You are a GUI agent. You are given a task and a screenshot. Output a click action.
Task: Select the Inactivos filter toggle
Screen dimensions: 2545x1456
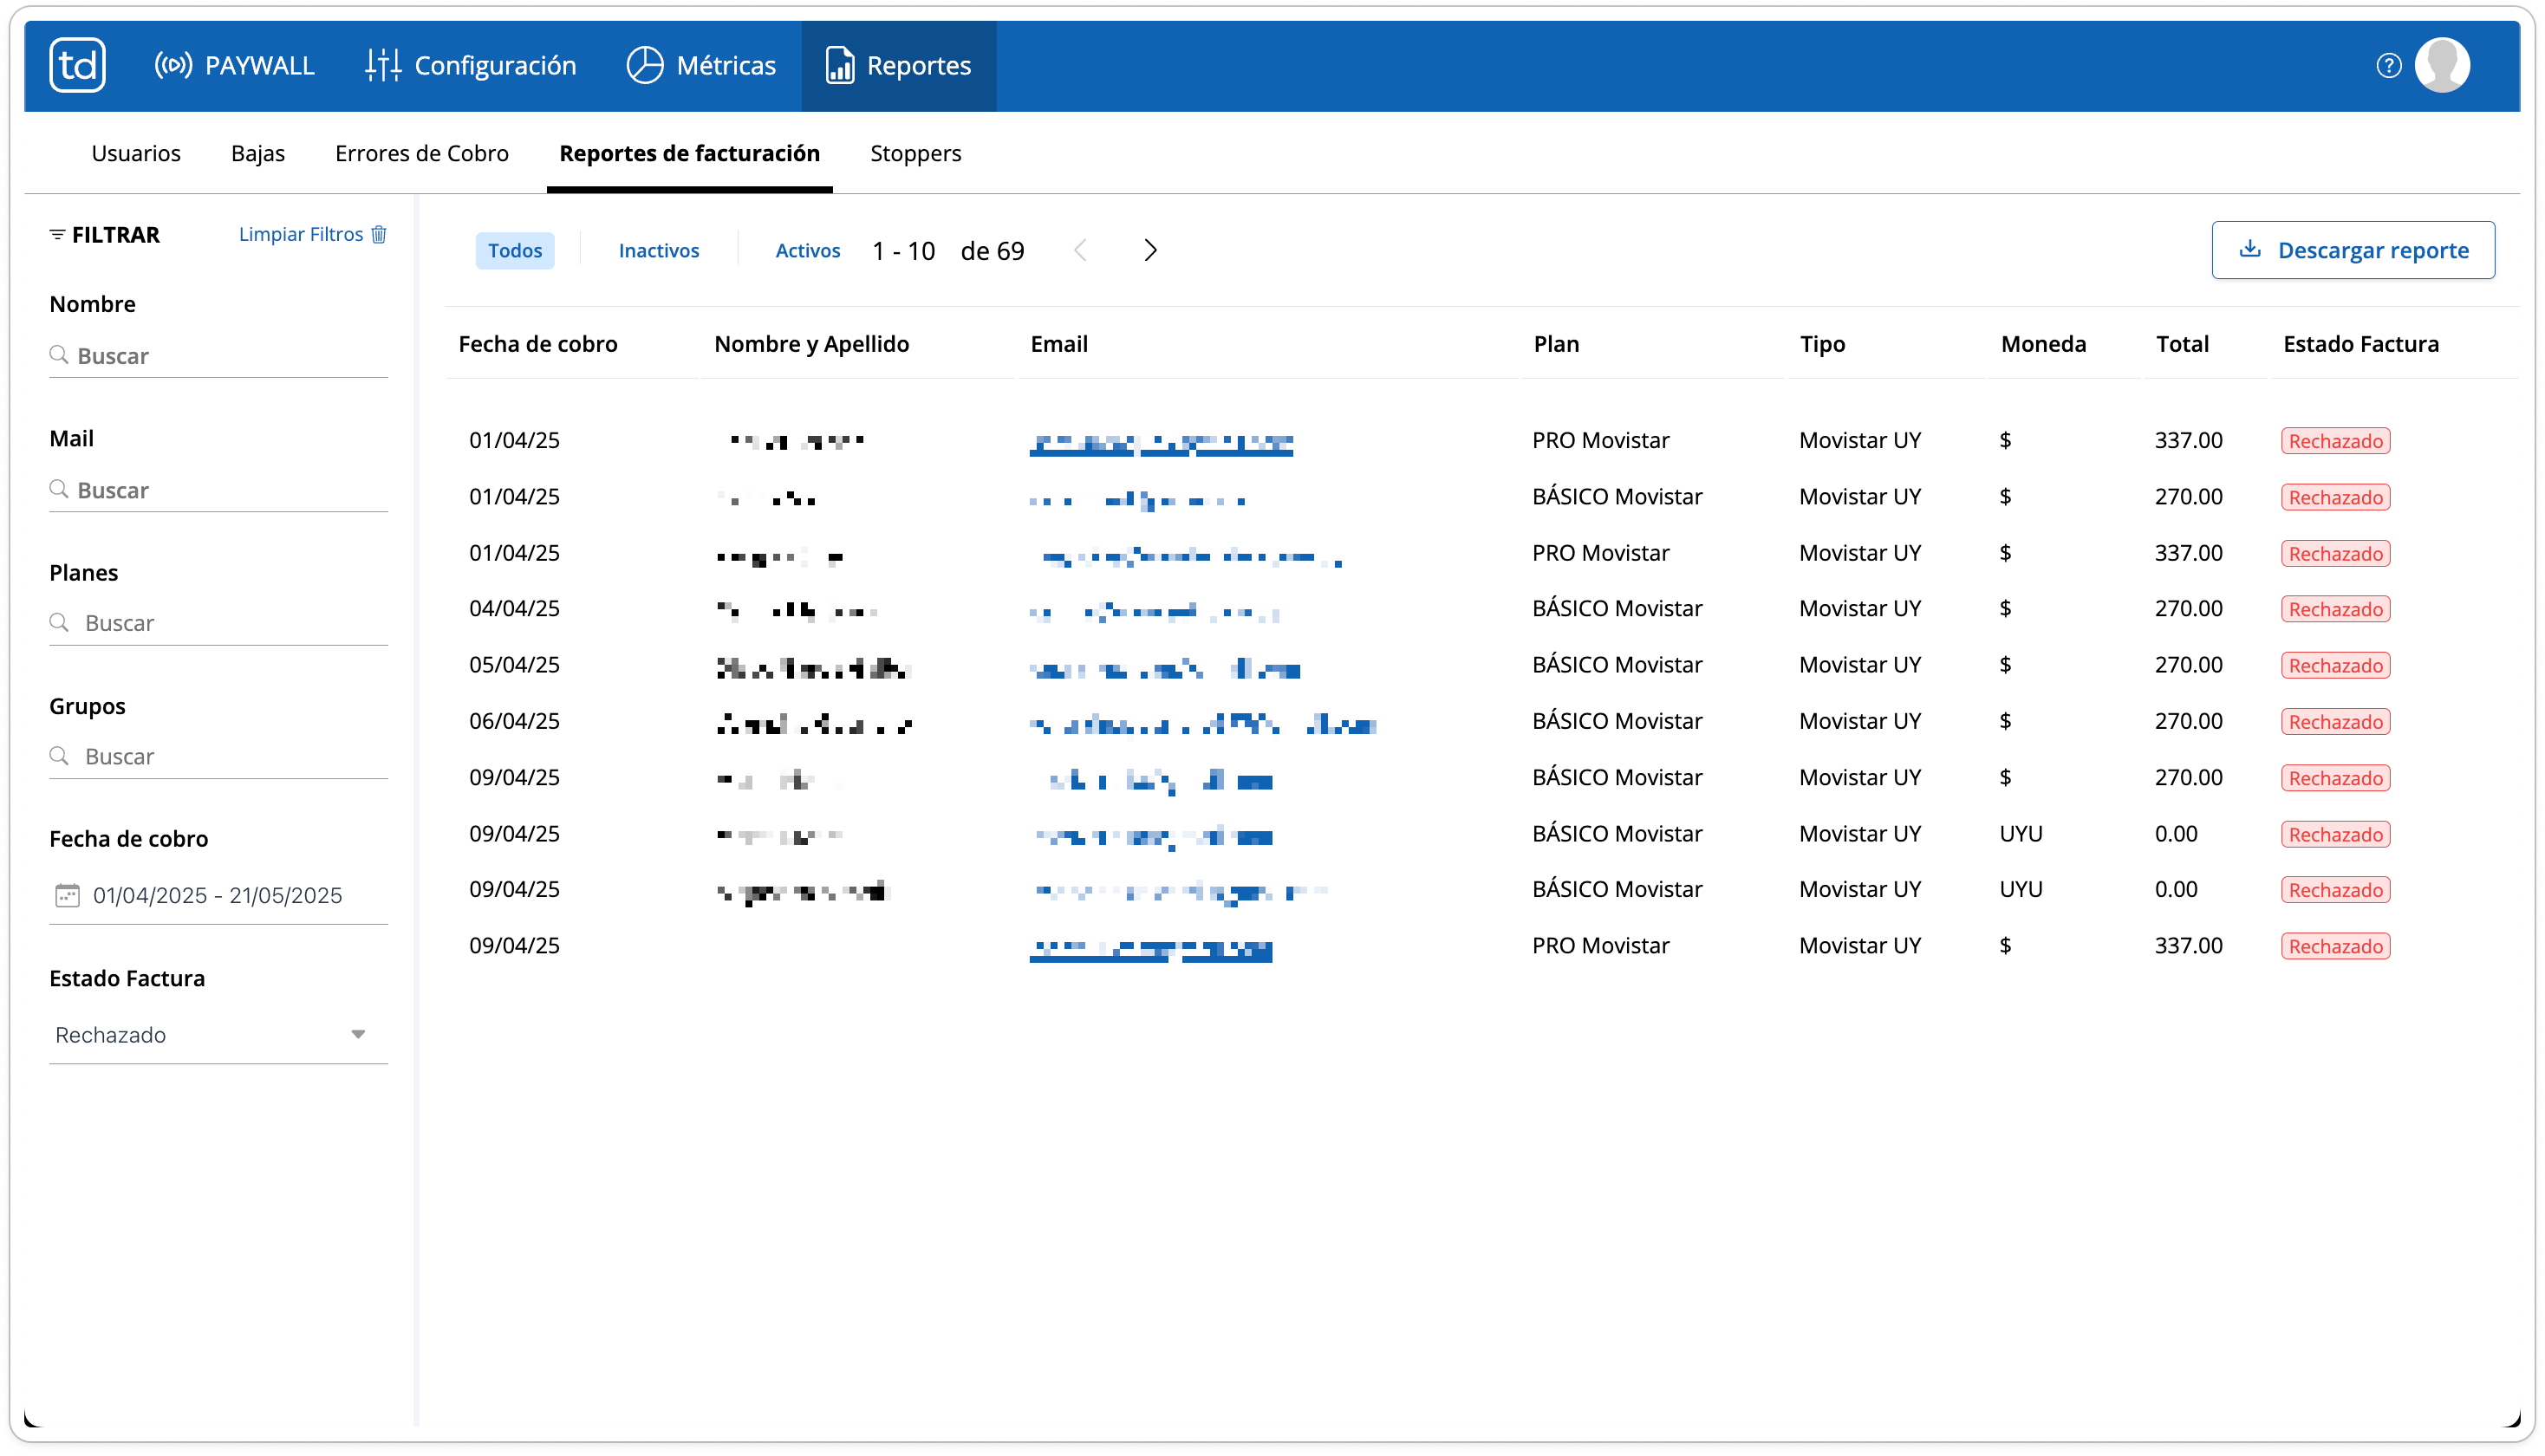tap(658, 250)
